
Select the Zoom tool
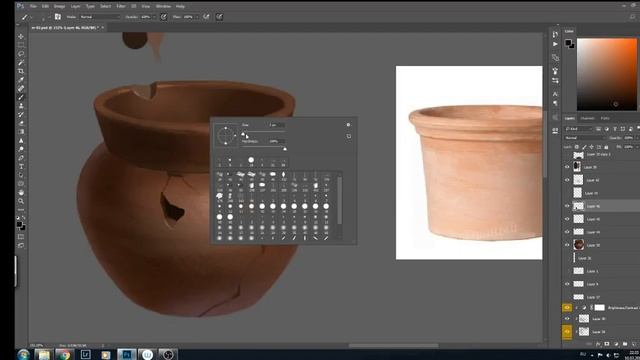tap(21, 201)
